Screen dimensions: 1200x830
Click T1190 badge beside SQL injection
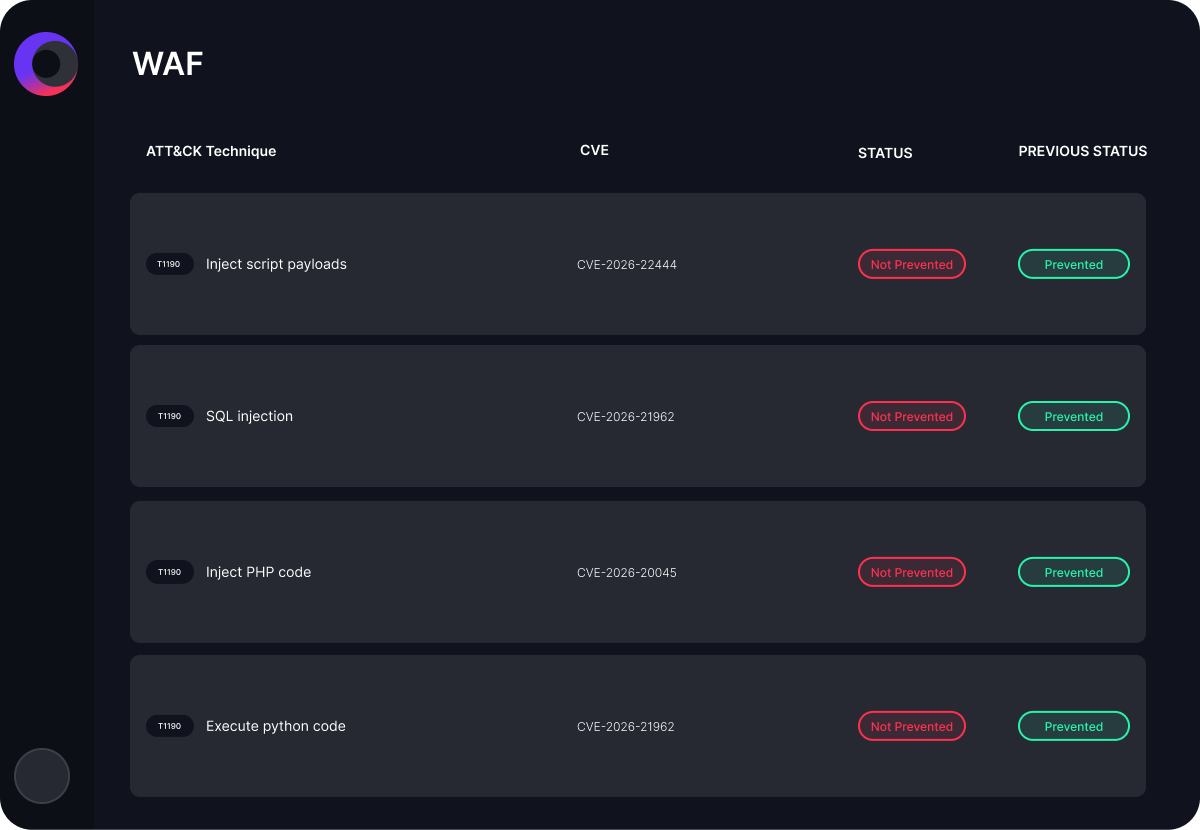click(169, 416)
